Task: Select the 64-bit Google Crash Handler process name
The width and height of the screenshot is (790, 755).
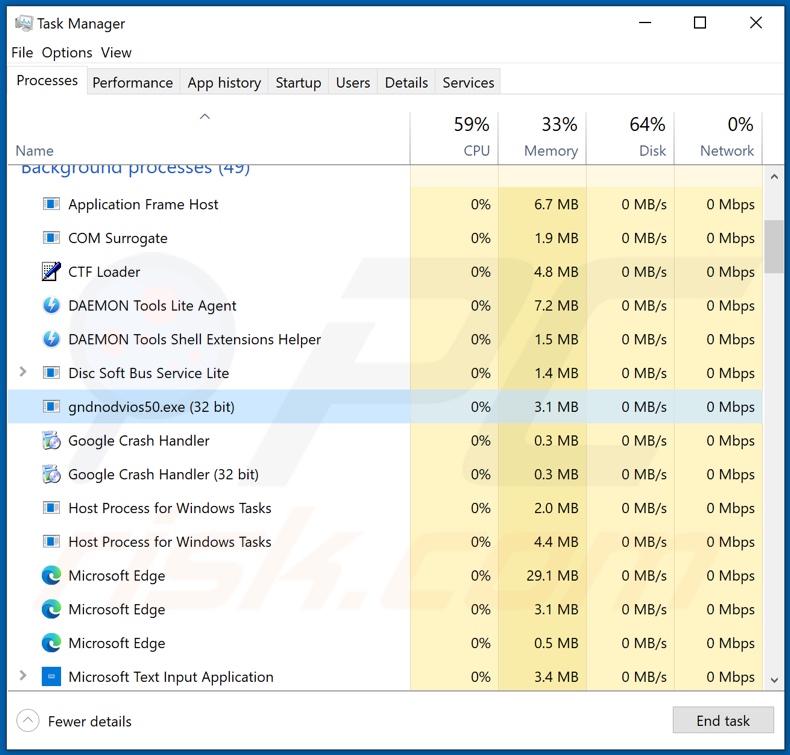Action: point(139,441)
